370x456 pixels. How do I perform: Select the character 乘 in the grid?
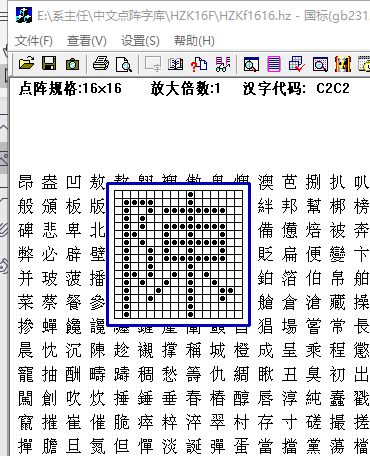click(314, 350)
